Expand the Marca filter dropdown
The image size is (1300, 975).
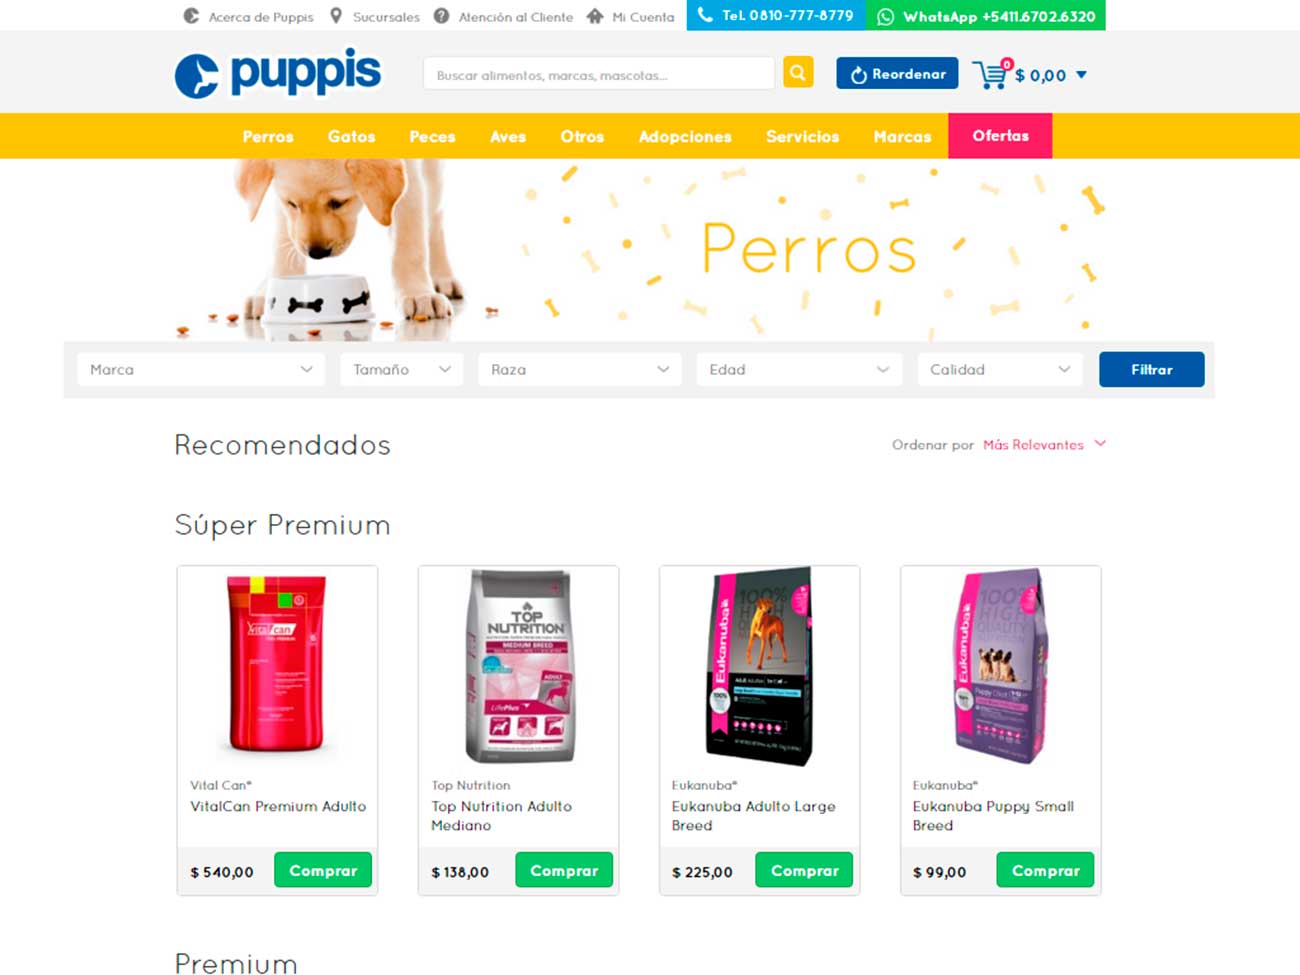tap(201, 369)
